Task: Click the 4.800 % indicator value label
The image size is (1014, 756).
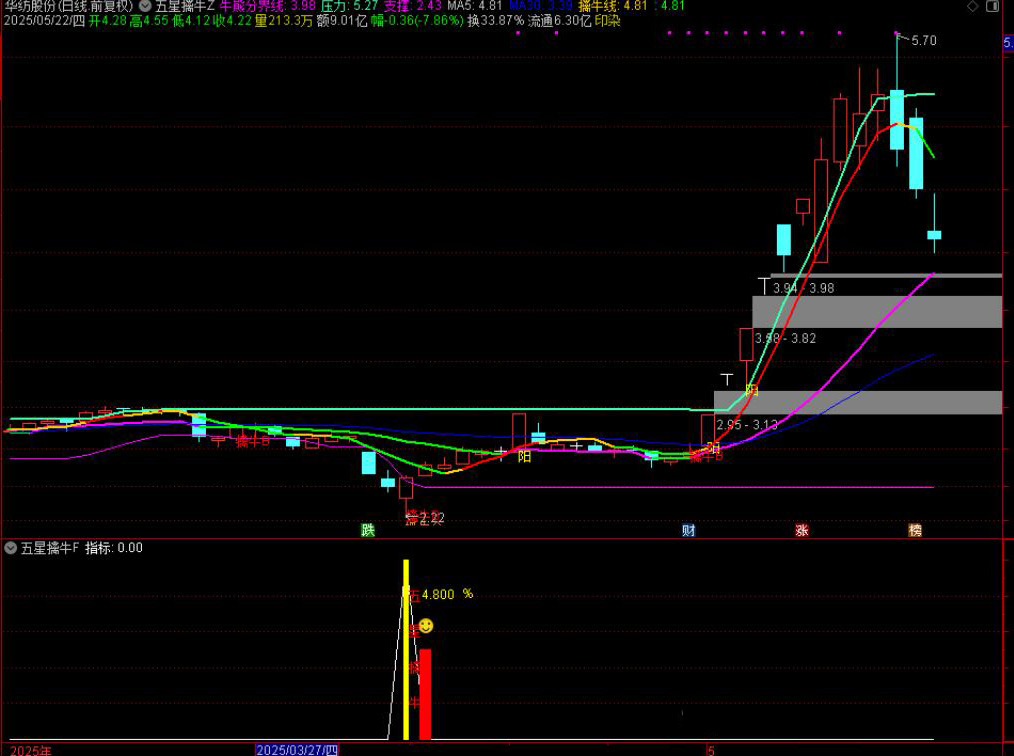Action: pos(447,594)
